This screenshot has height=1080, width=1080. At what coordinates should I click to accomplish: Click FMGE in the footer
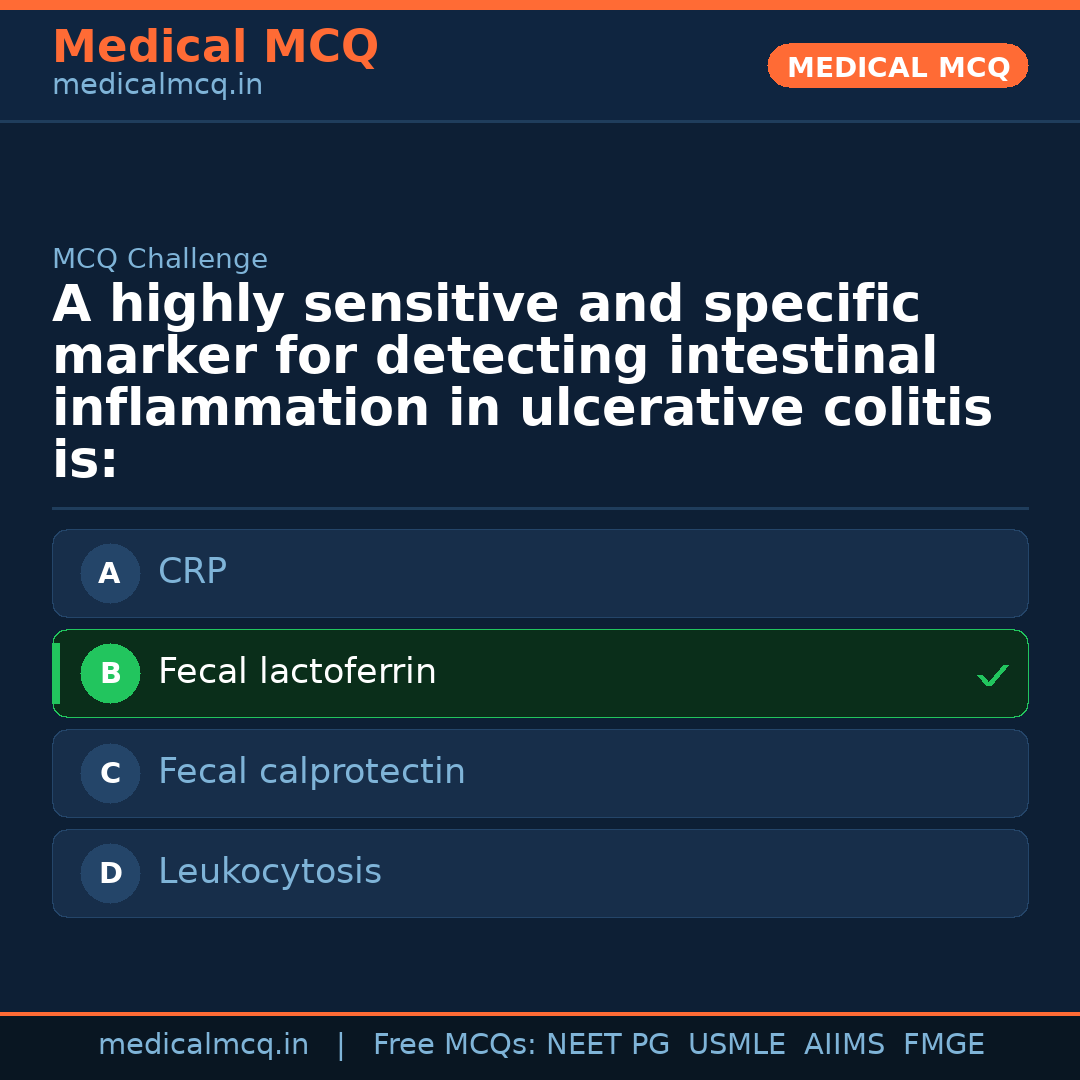click(943, 1045)
